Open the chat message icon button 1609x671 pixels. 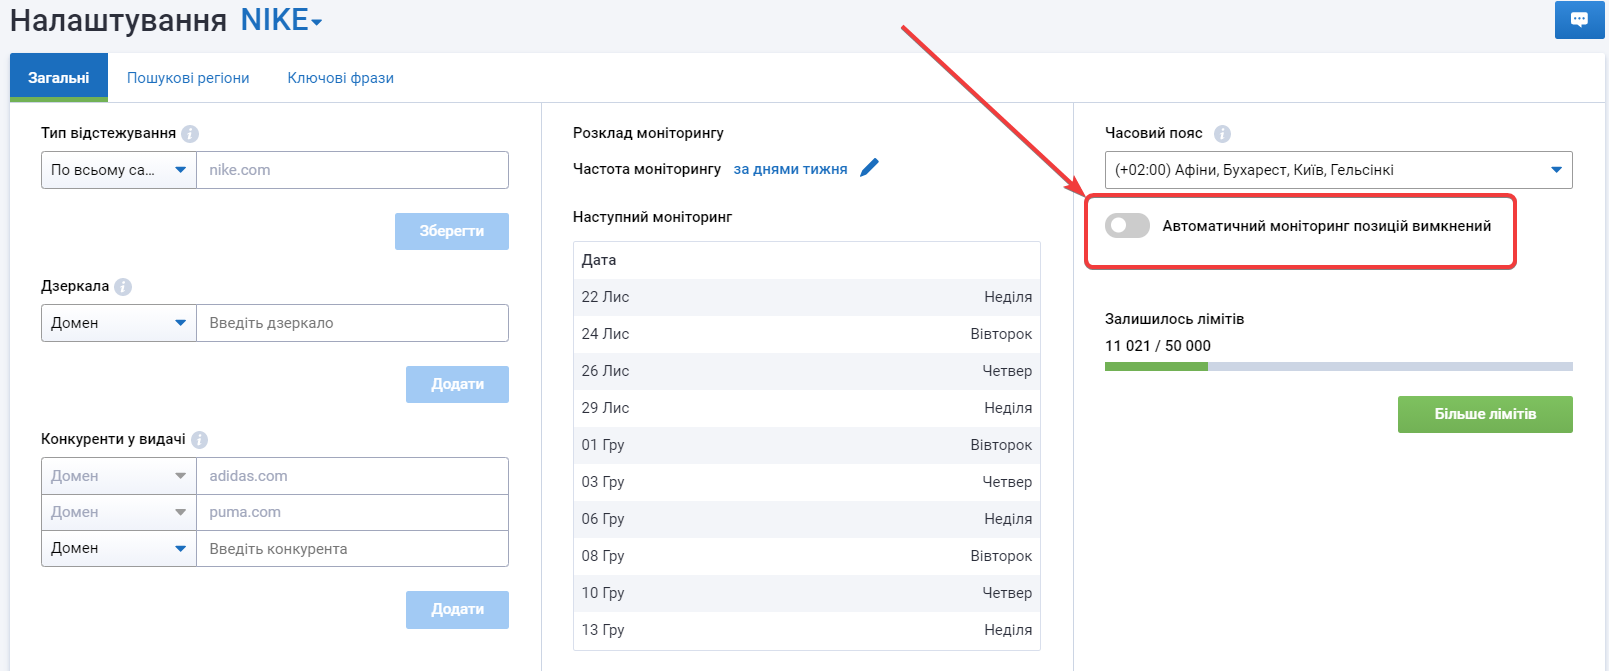(x=1579, y=20)
